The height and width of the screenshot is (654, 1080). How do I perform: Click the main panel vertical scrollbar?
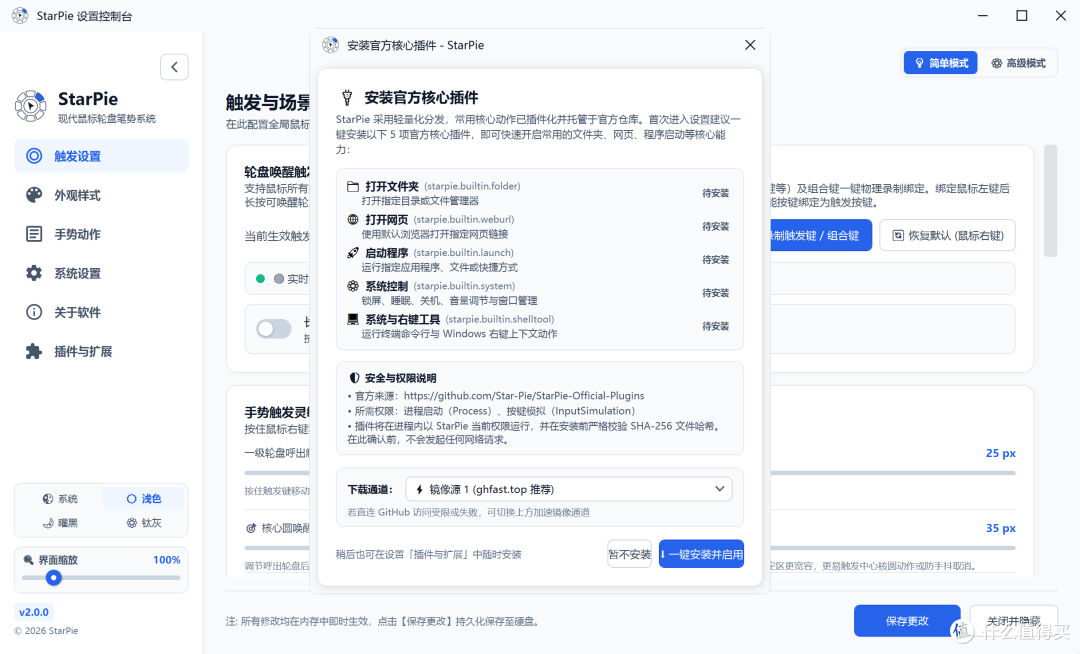pos(1050,200)
